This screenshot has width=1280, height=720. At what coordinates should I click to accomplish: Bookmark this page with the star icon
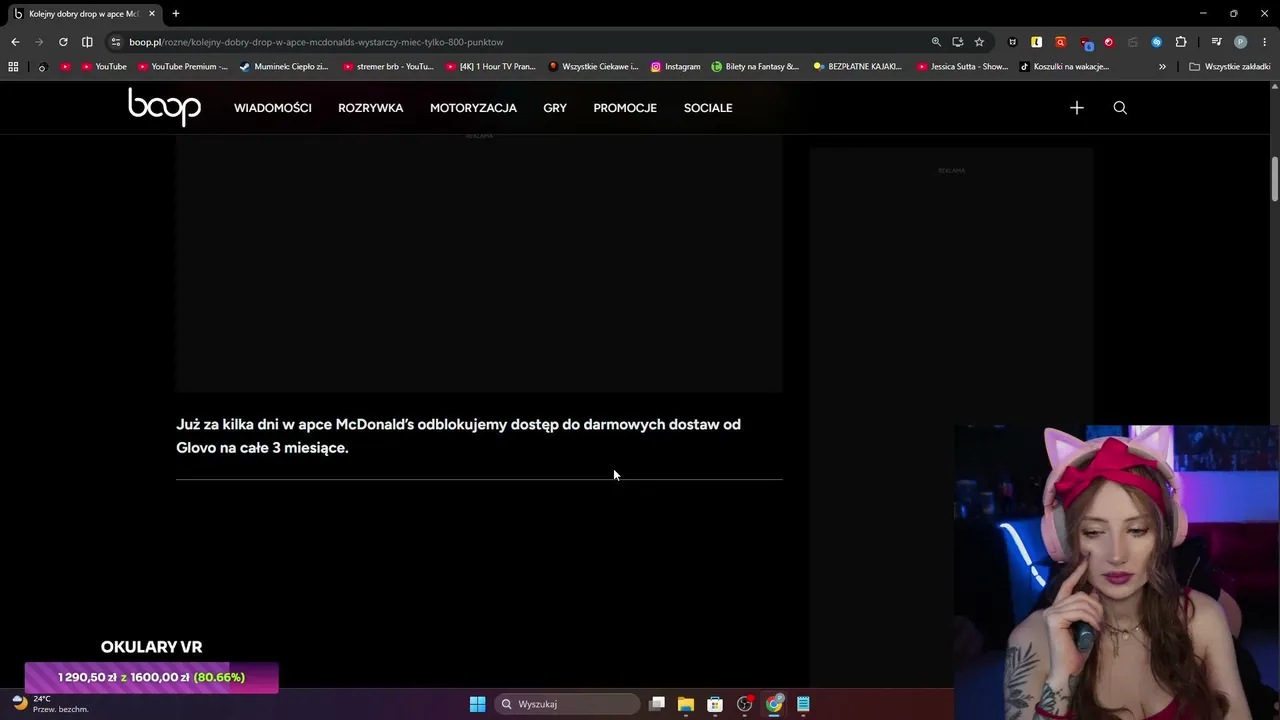pyautogui.click(x=979, y=42)
